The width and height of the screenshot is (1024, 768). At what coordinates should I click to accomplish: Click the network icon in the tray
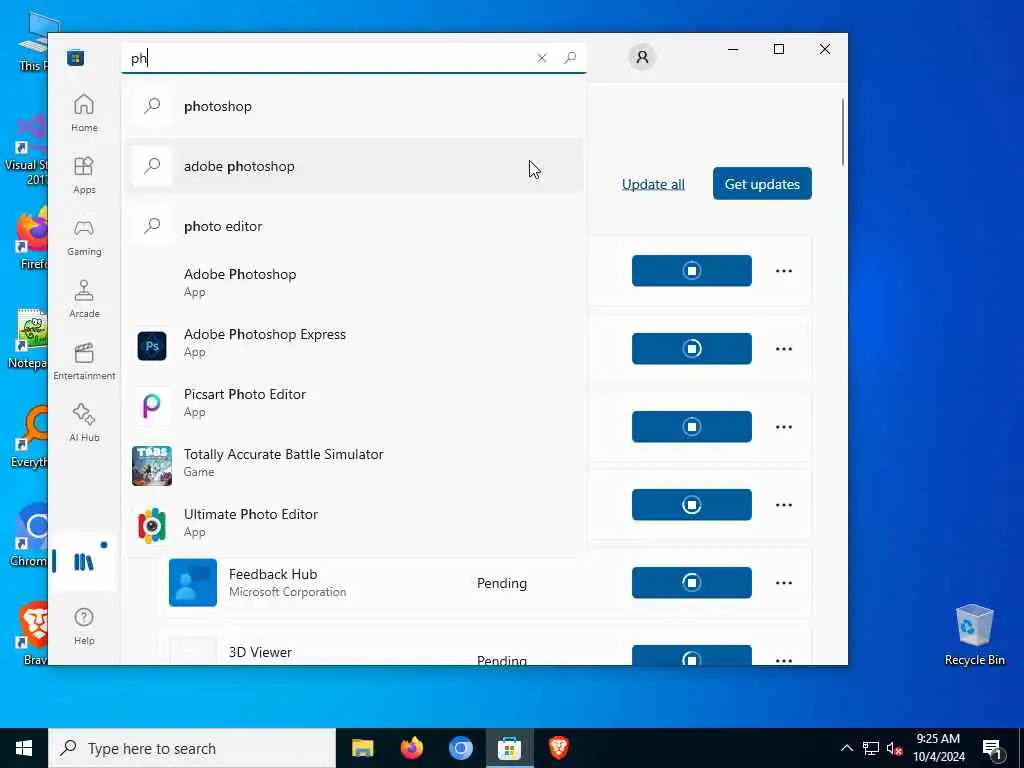871,748
